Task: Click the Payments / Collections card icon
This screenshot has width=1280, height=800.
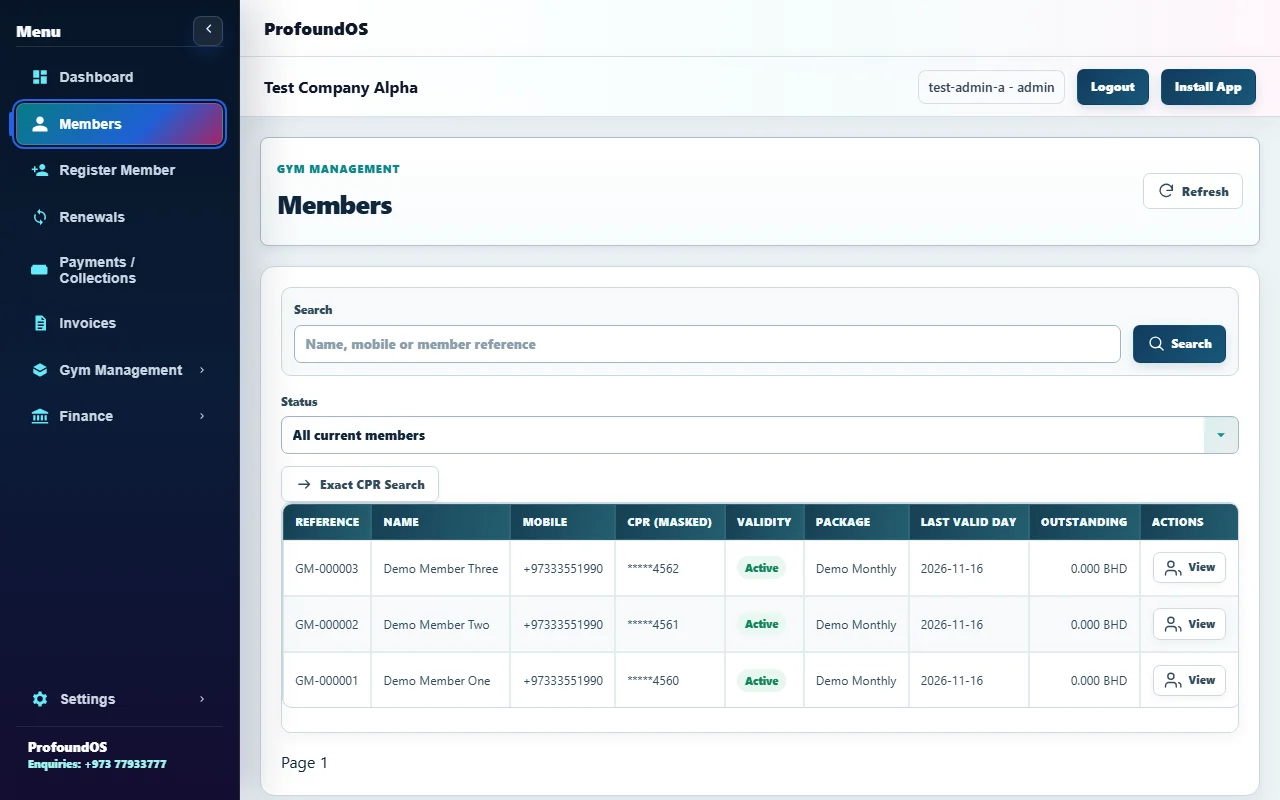Action: (x=40, y=270)
